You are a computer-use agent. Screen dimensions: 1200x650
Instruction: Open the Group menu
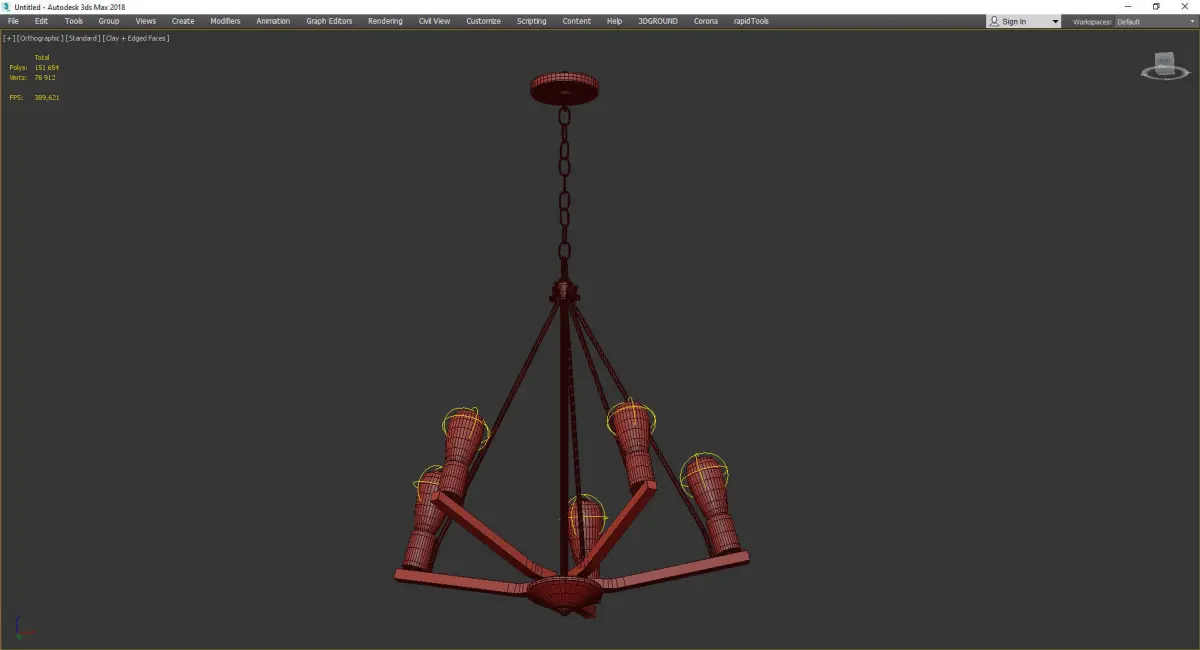tap(109, 21)
